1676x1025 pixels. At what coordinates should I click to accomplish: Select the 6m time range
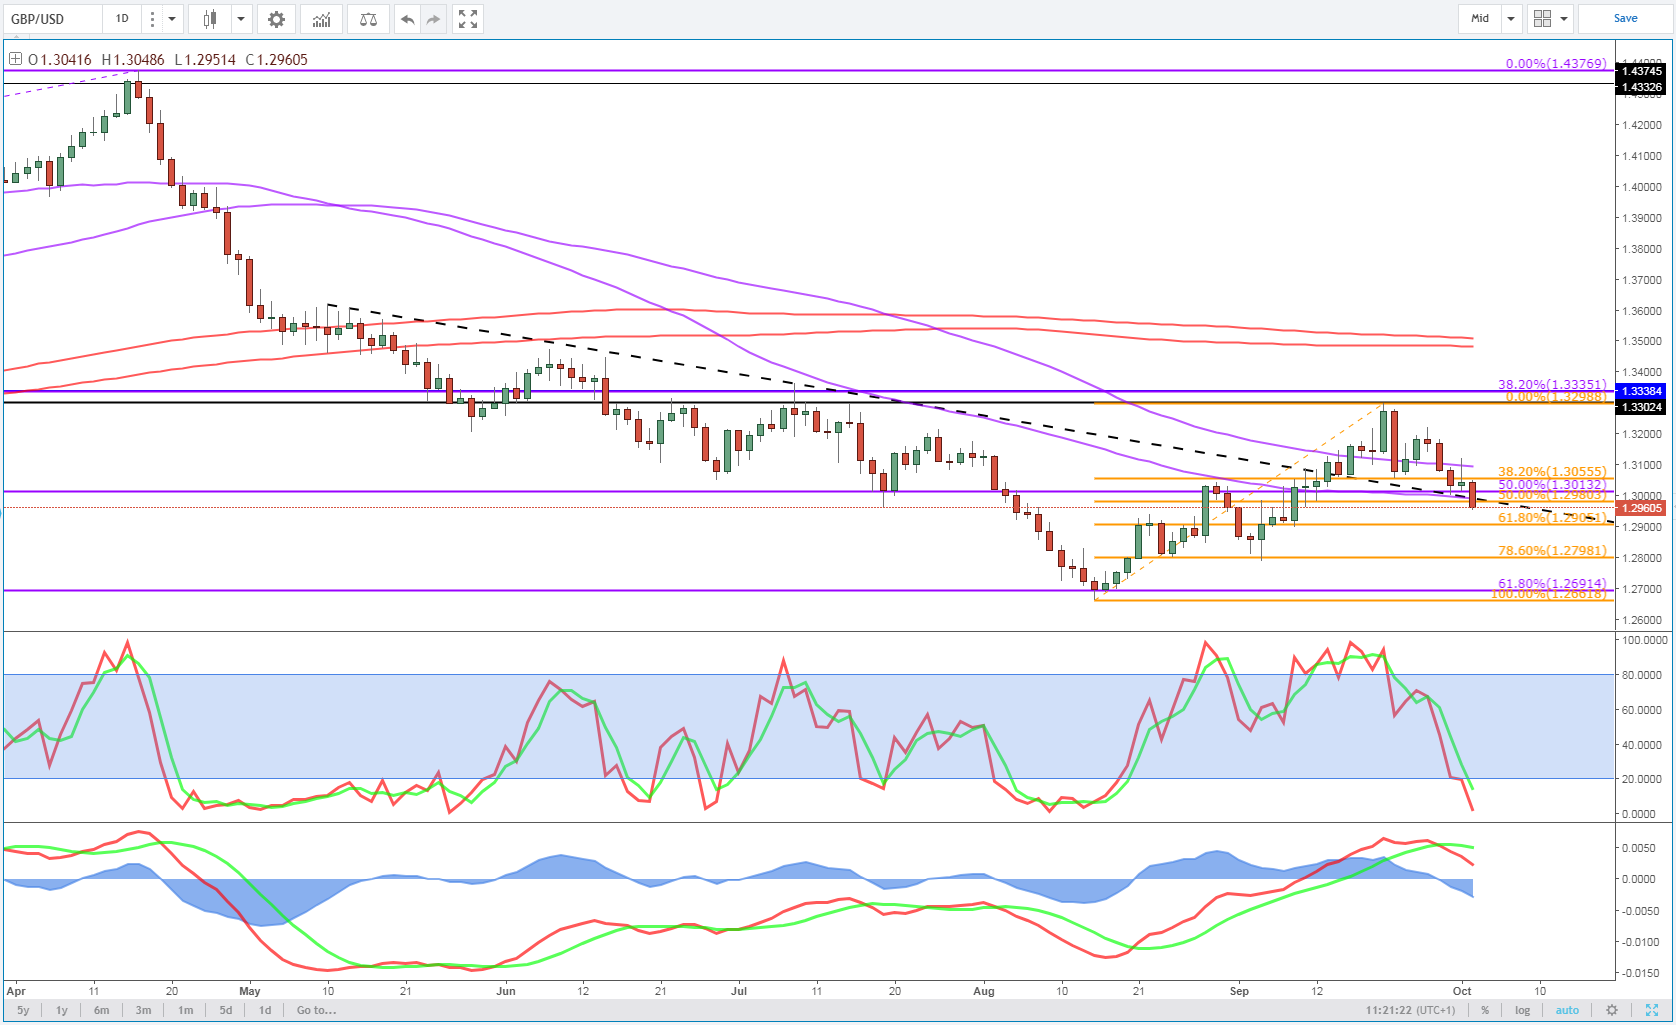coord(101,1010)
